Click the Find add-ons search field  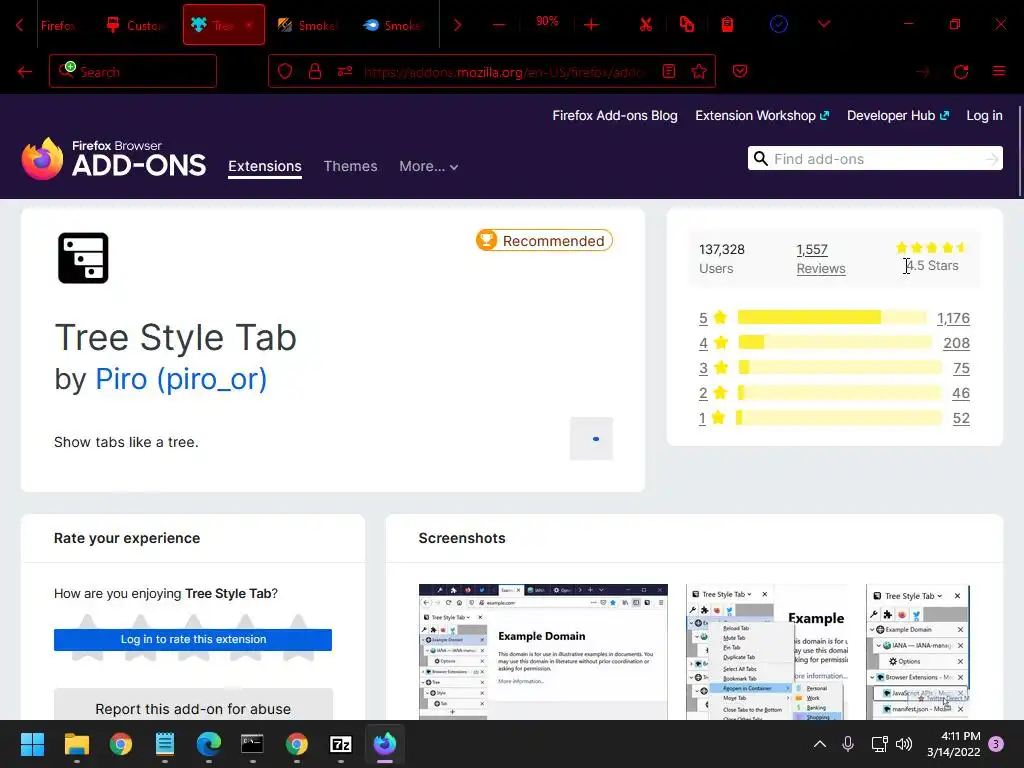875,159
